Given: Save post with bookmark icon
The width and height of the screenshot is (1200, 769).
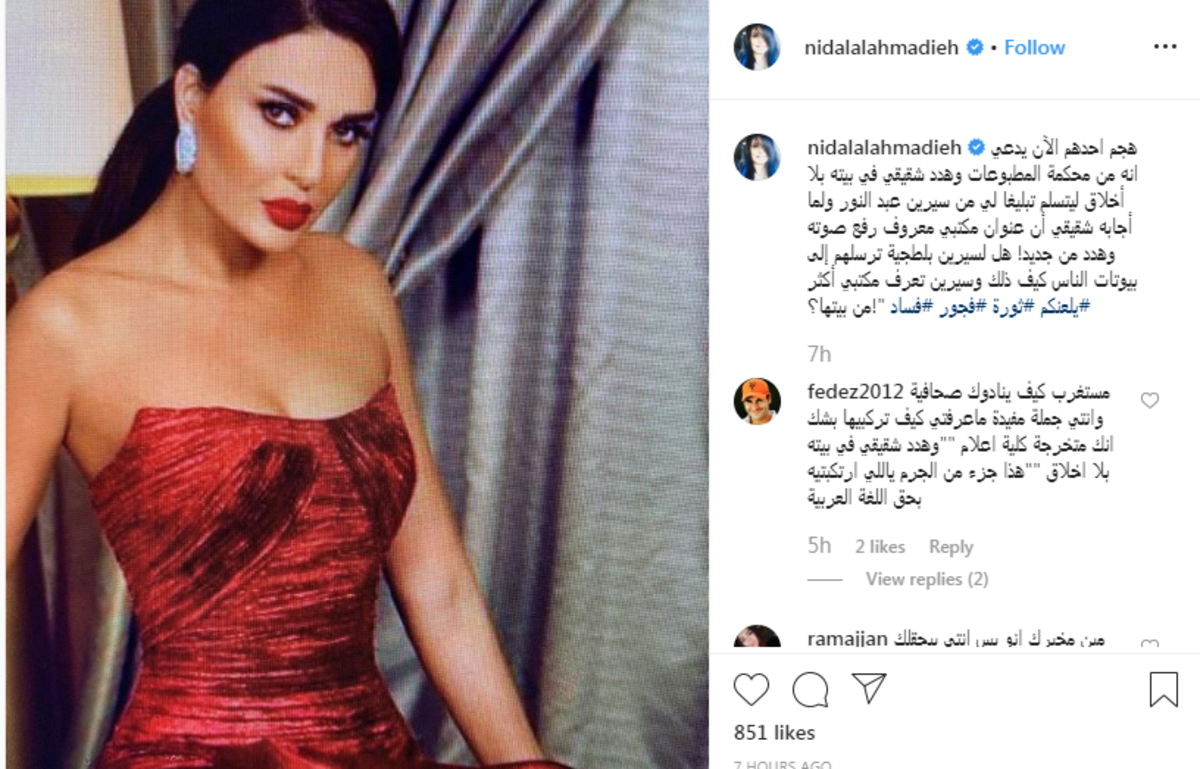Looking at the screenshot, I should pyautogui.click(x=1163, y=689).
